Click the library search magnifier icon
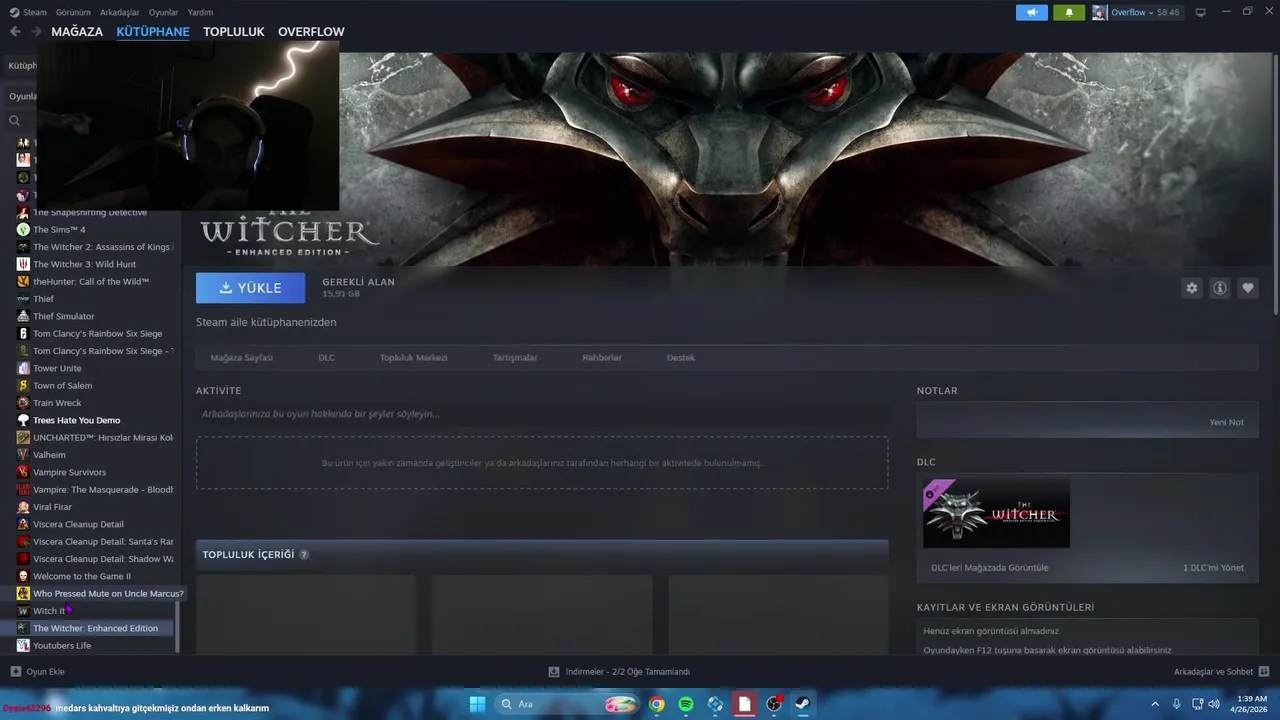This screenshot has width=1280, height=720. pyautogui.click(x=15, y=121)
